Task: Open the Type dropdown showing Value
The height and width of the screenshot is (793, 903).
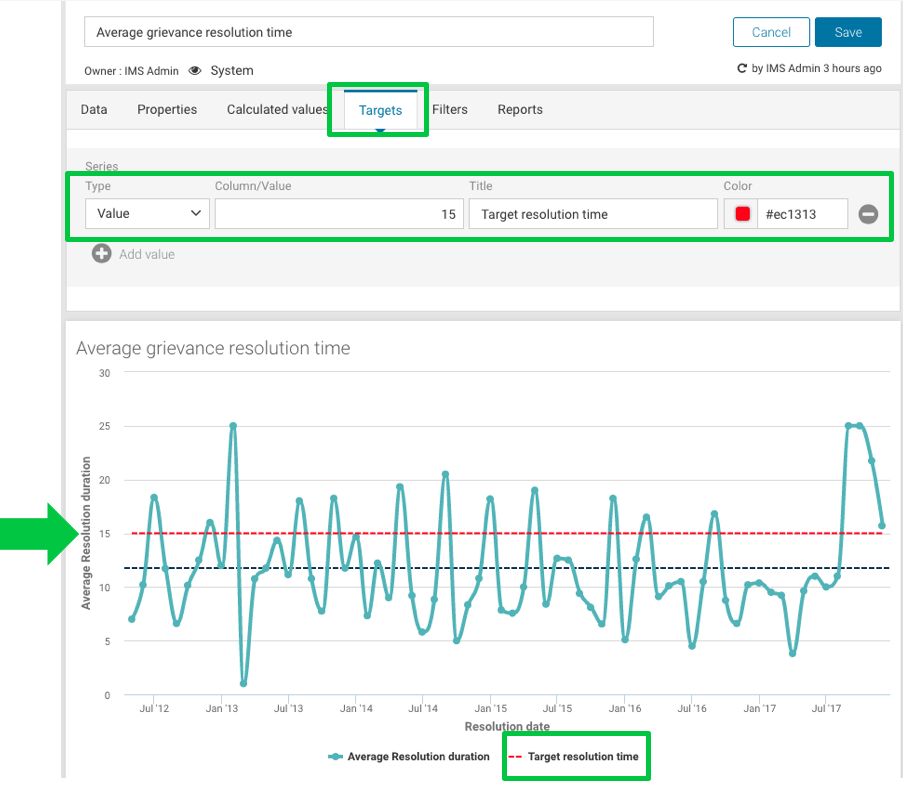Action: 147,213
